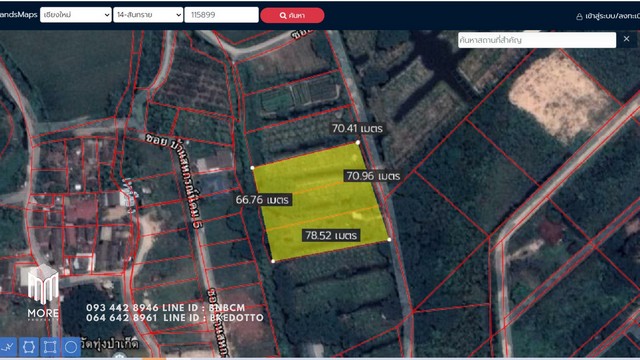Select the circle drawing tool
640x360 pixels.
pos(71,347)
